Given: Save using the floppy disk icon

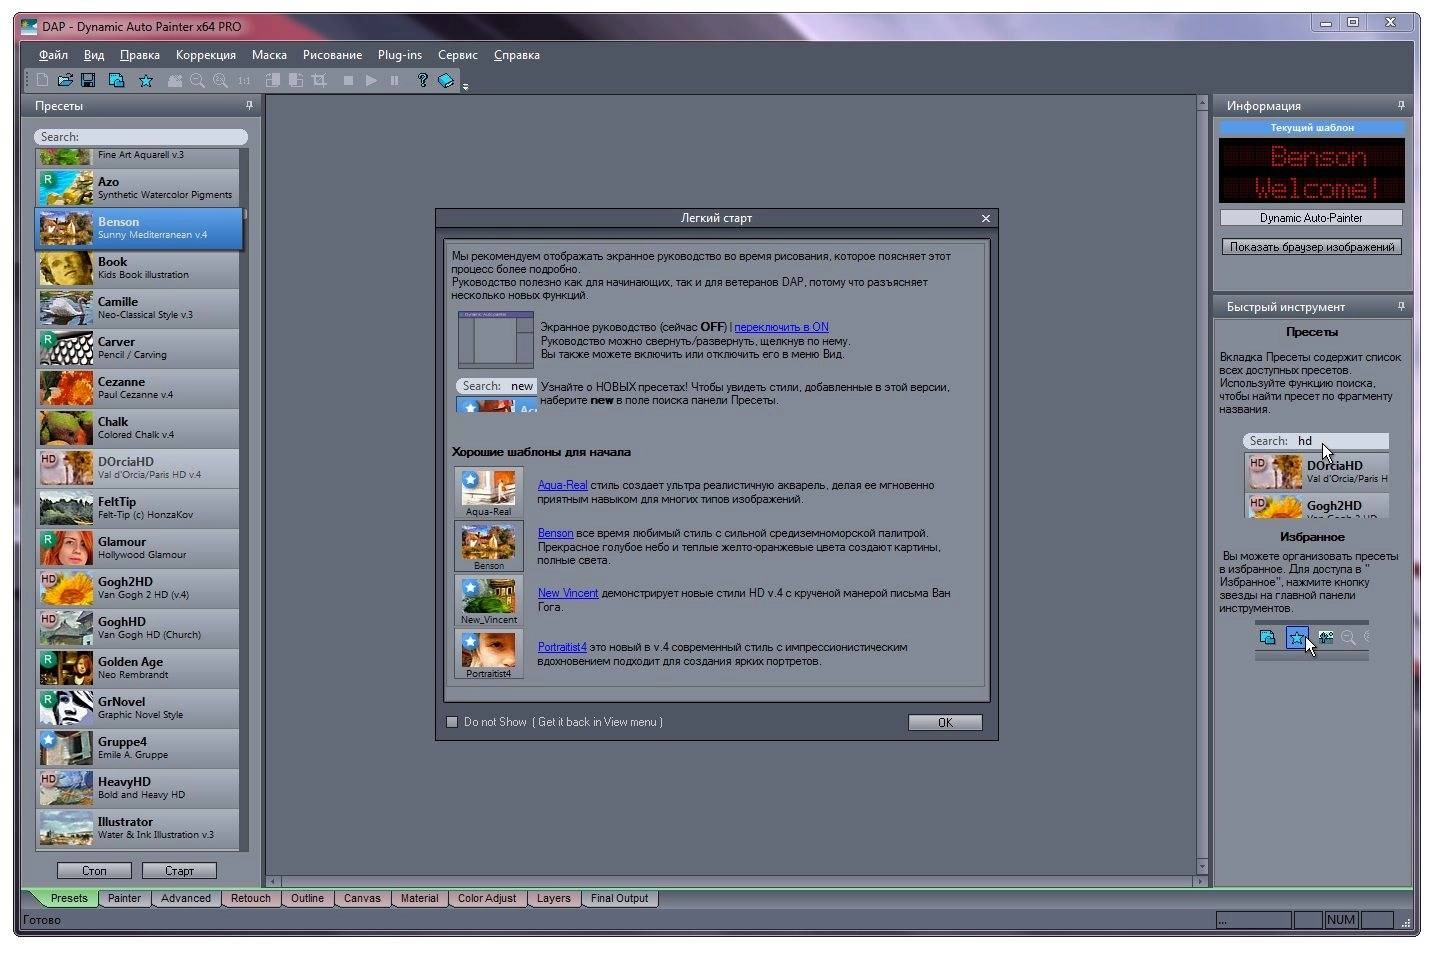Looking at the screenshot, I should pos(88,80).
